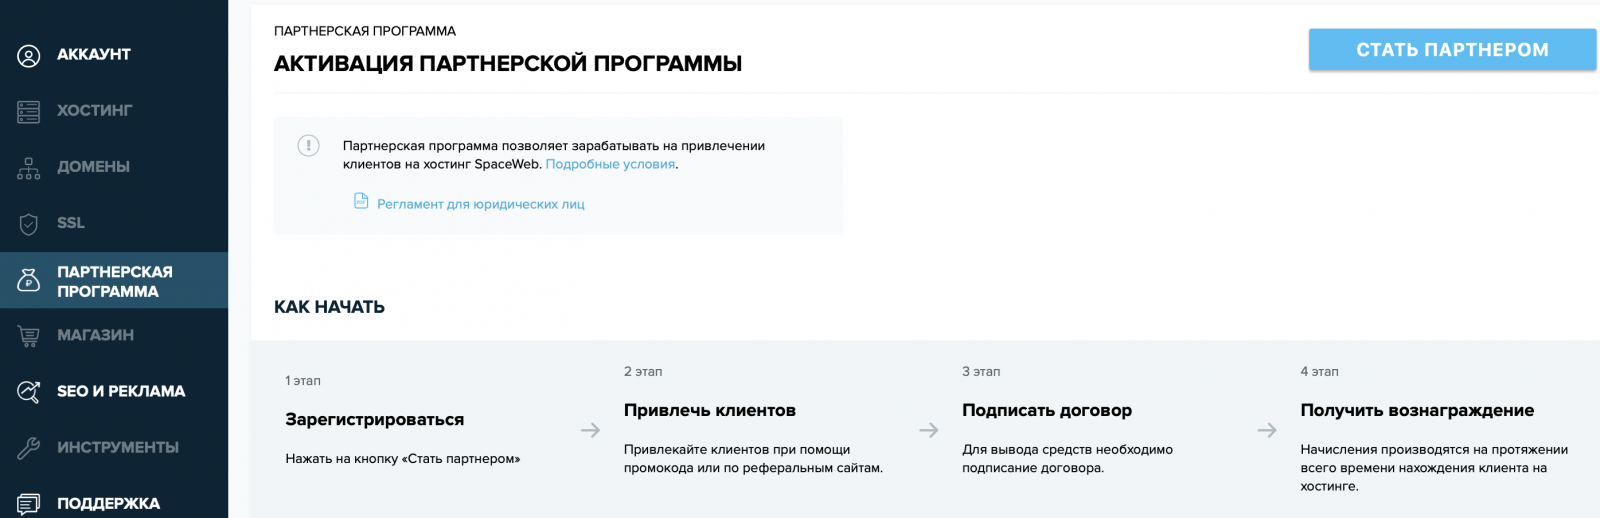This screenshot has width=1600, height=518.
Task: Click the domains network icon
Action: click(29, 168)
